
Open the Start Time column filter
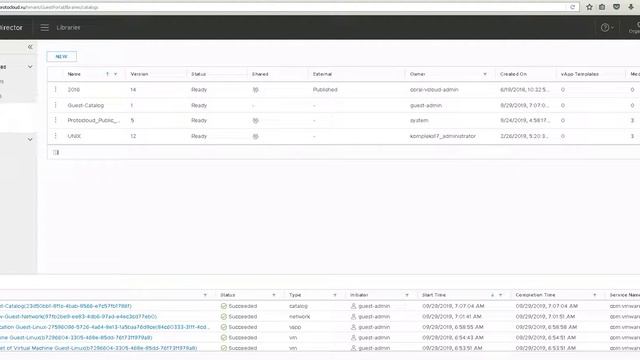click(x=500, y=295)
